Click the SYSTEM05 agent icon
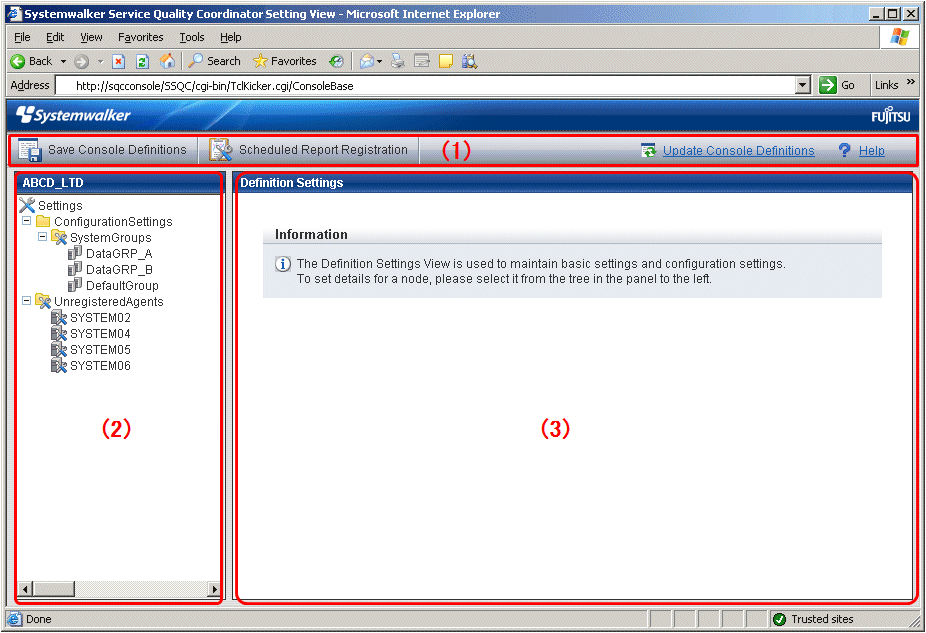The height and width of the screenshot is (633, 926). [x=58, y=350]
